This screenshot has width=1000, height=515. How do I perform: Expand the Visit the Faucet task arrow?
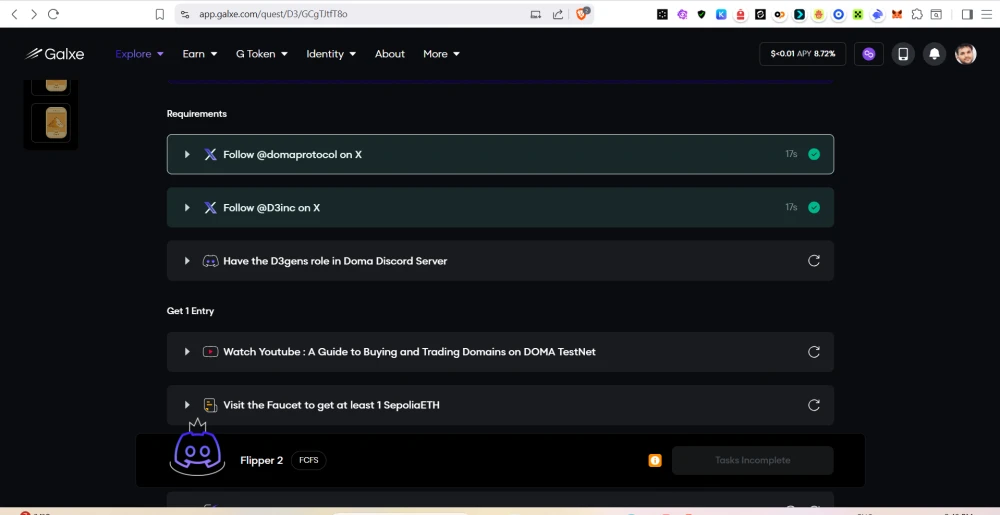tap(187, 405)
